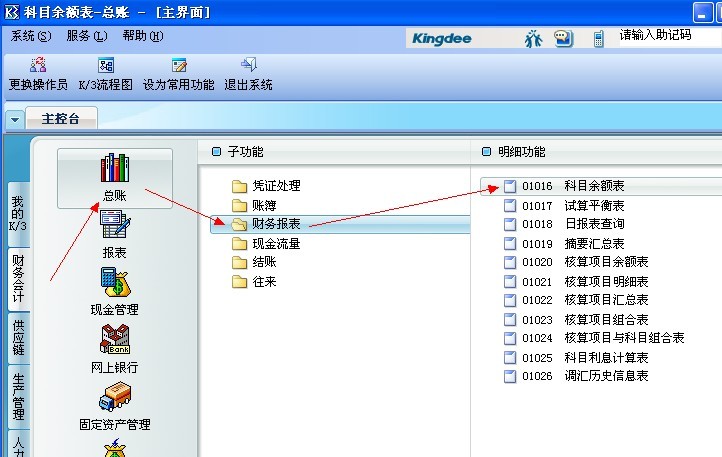The height and width of the screenshot is (457, 722).
Task: Expand the dropdown arrow left of 主控台 tab
Action: click(x=15, y=120)
